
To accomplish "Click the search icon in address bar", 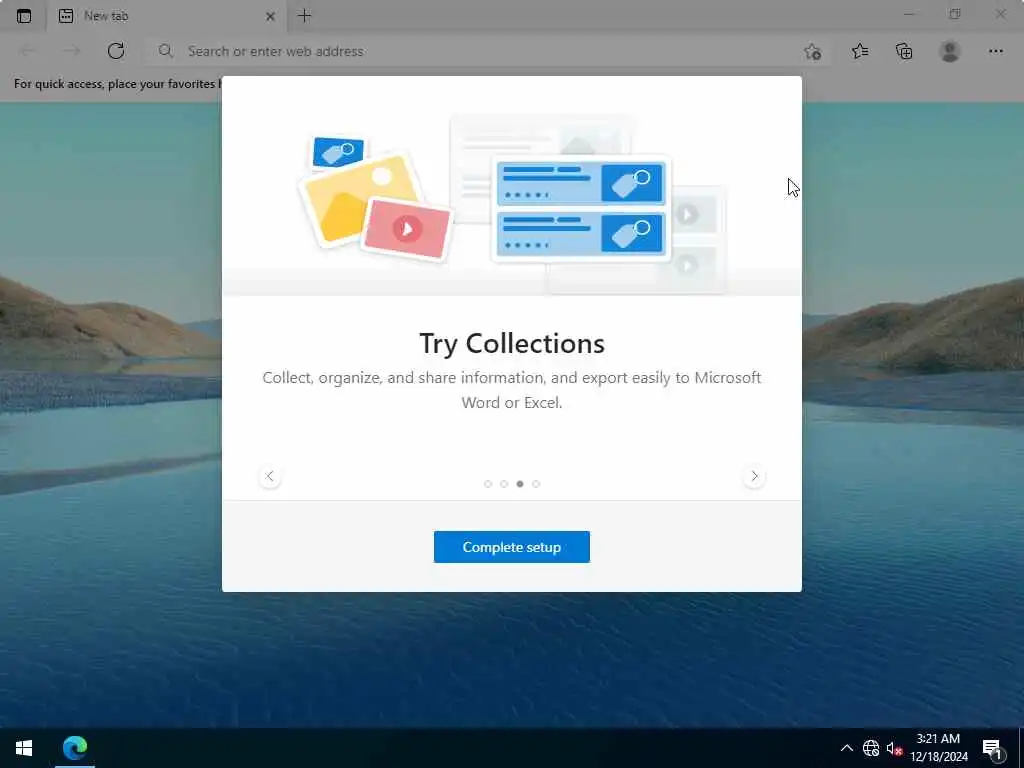I will point(166,51).
